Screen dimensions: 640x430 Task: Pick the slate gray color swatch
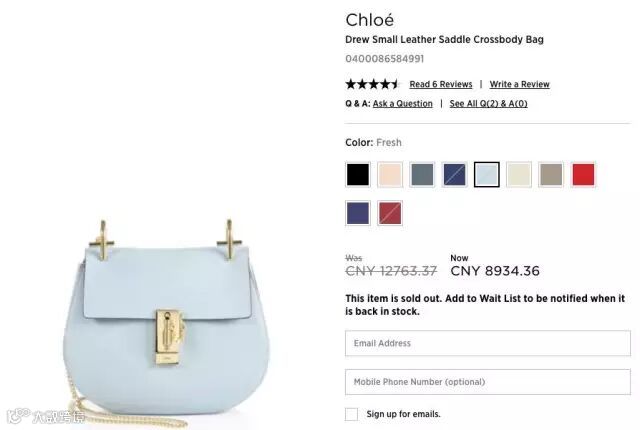click(422, 175)
